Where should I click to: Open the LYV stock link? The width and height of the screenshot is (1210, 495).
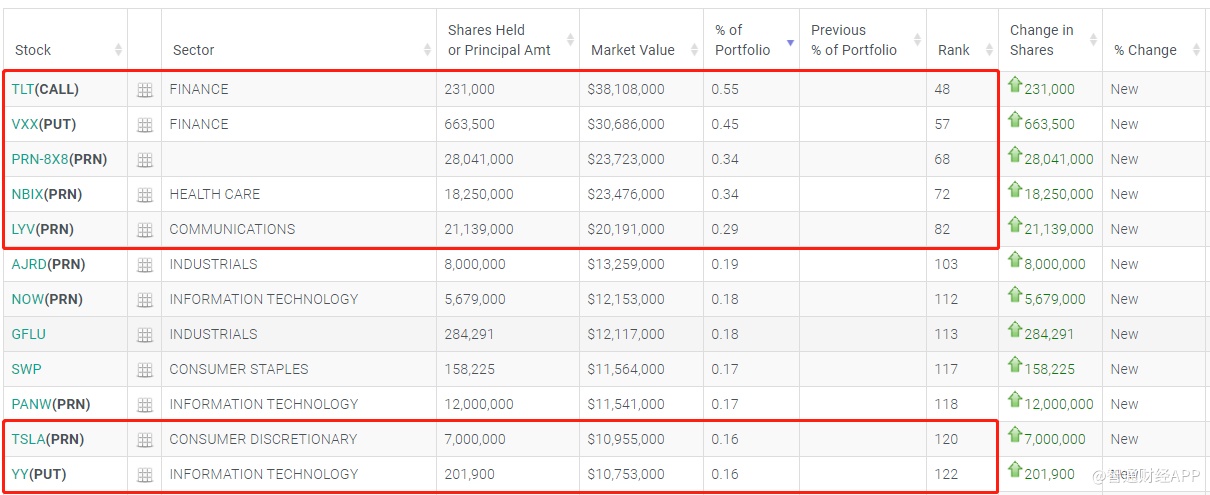pos(24,229)
